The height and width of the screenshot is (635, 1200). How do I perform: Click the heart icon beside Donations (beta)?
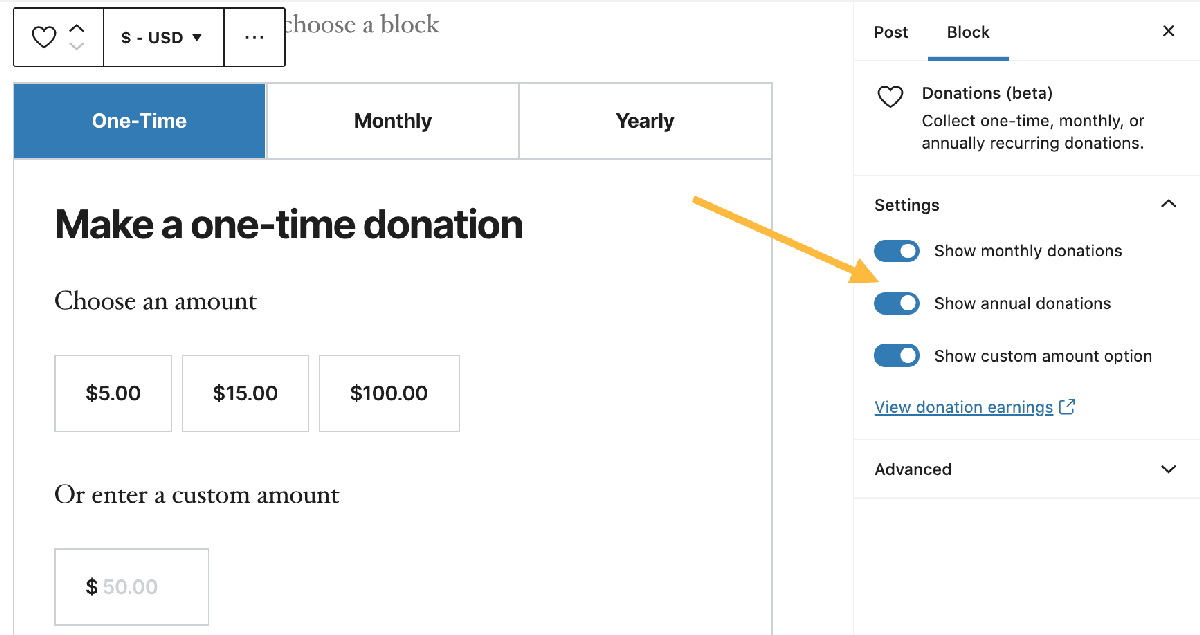(890, 97)
